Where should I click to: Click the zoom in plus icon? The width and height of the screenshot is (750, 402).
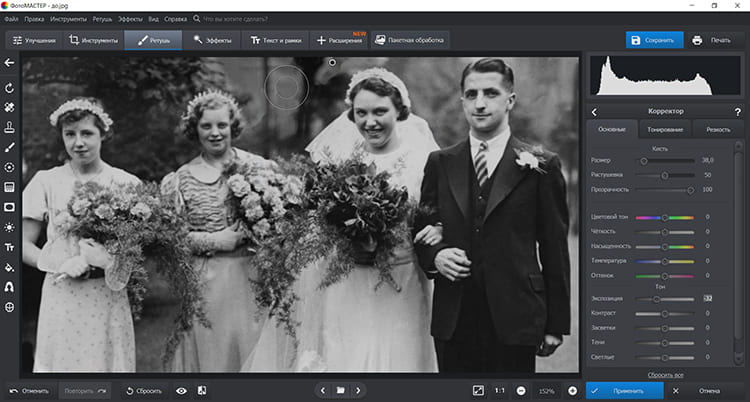[572, 390]
